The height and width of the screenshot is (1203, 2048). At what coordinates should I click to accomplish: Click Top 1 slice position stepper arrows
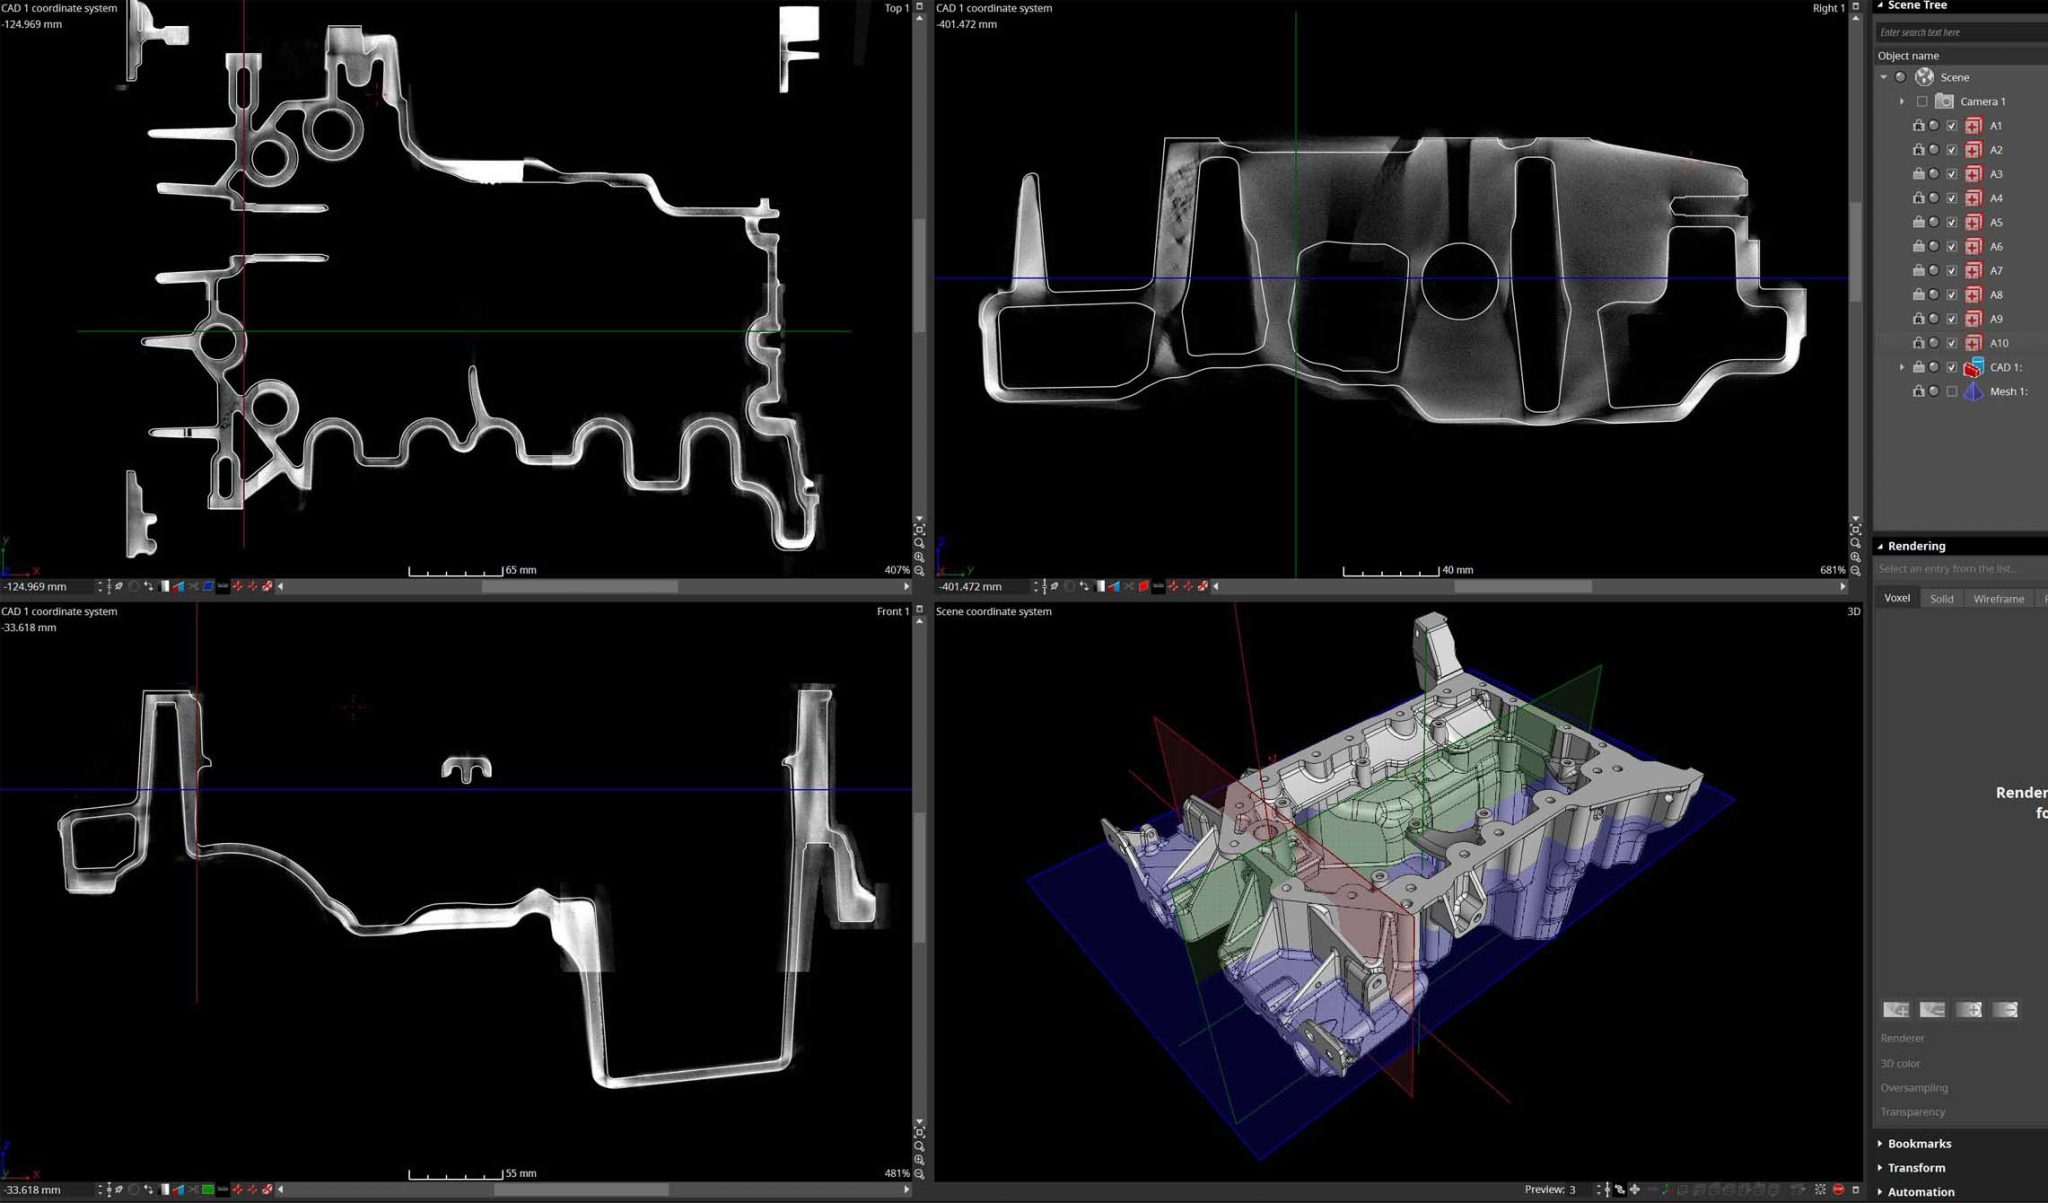coord(99,586)
